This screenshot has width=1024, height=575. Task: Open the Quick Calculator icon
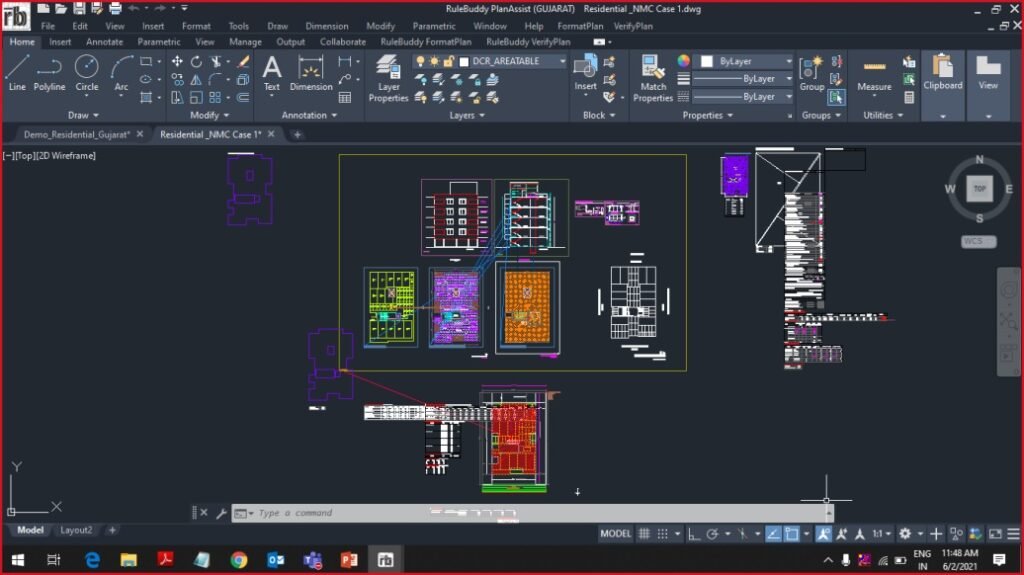pyautogui.click(x=908, y=97)
